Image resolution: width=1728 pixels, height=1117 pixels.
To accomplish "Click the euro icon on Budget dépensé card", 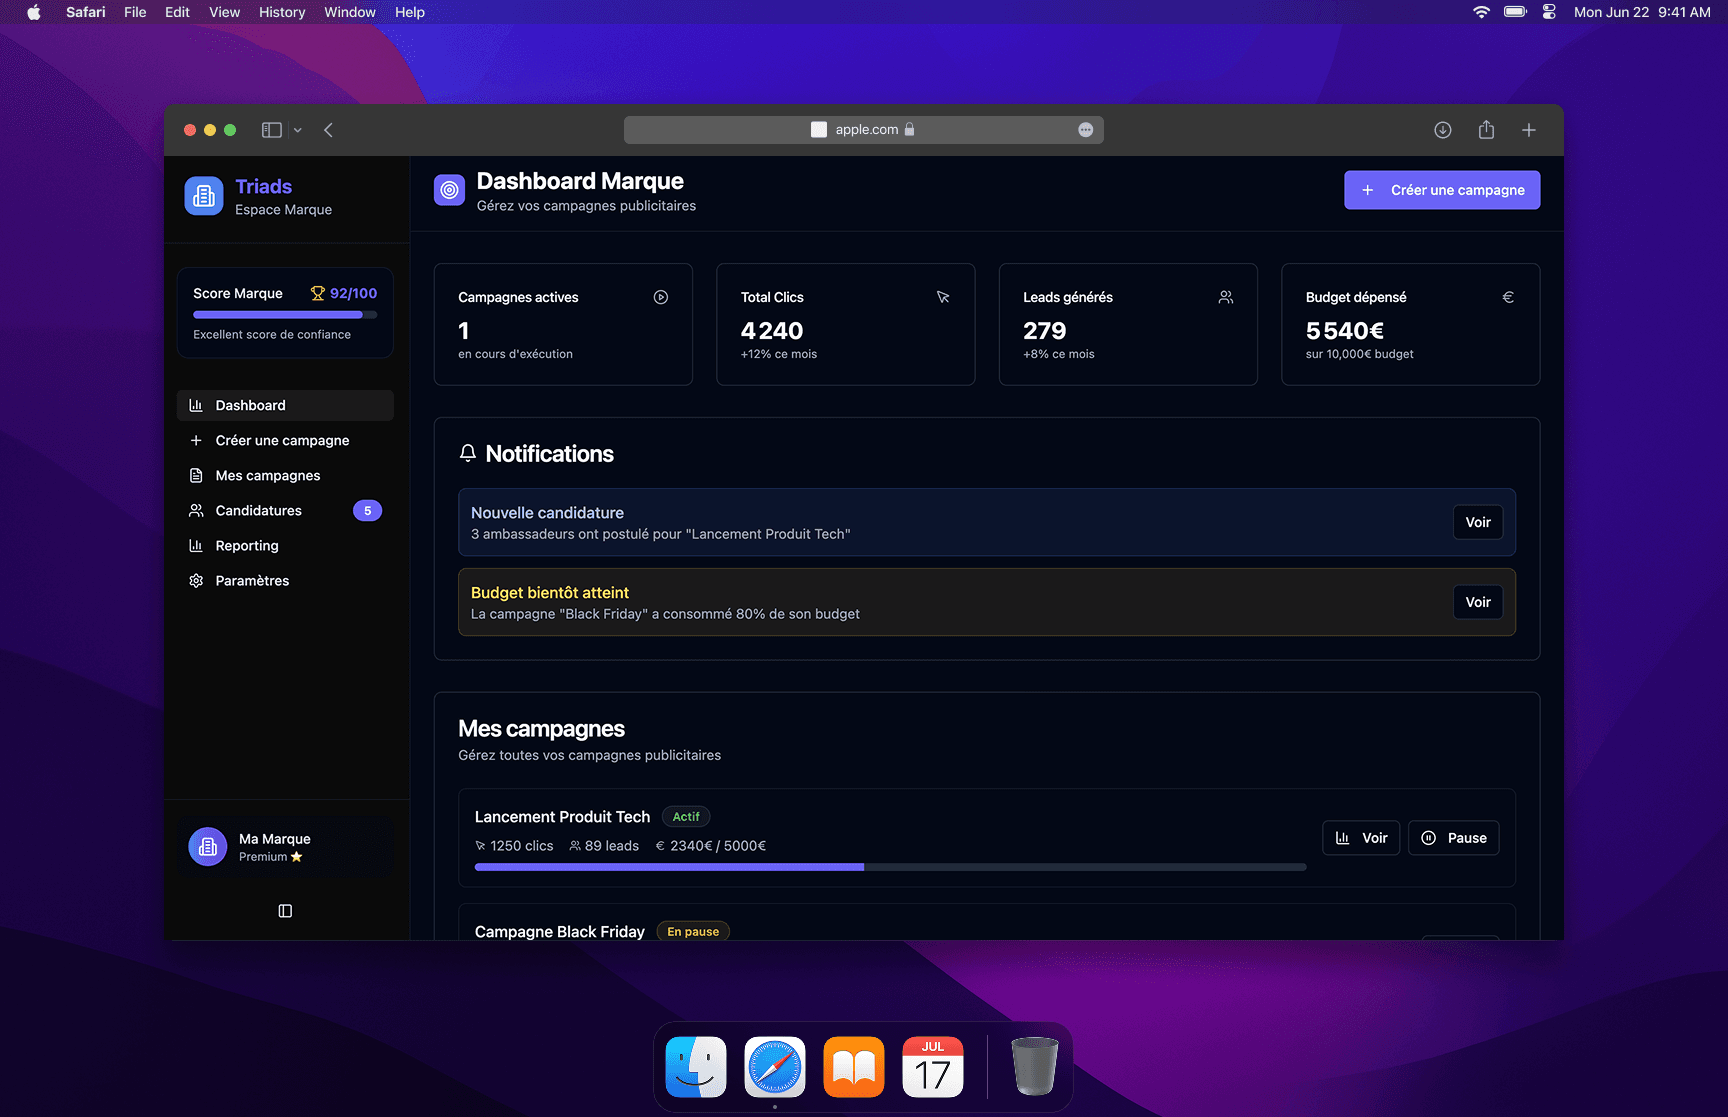I will (1508, 297).
